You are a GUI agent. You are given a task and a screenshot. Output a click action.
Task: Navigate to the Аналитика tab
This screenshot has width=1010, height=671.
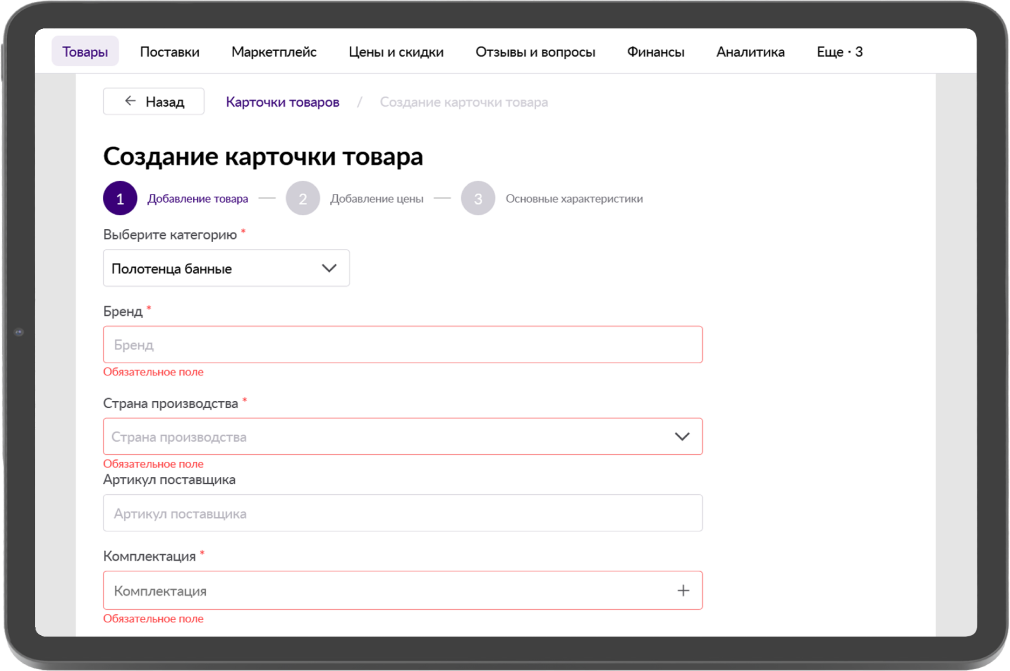(x=750, y=52)
